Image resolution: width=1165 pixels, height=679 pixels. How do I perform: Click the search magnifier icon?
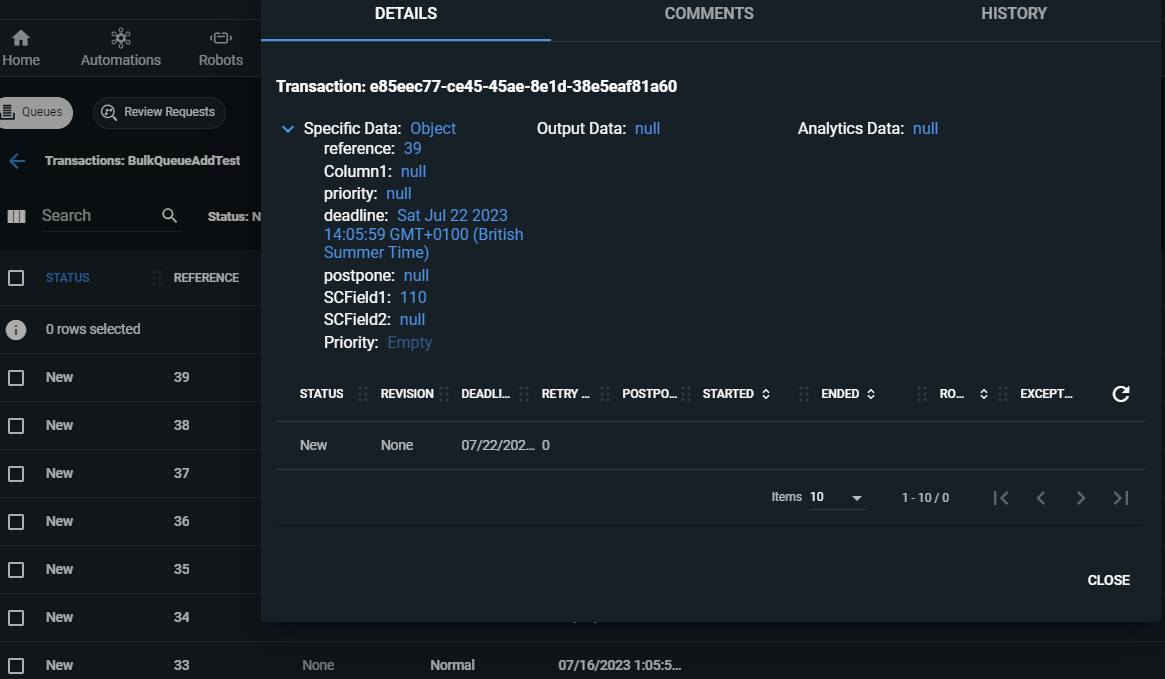(169, 215)
